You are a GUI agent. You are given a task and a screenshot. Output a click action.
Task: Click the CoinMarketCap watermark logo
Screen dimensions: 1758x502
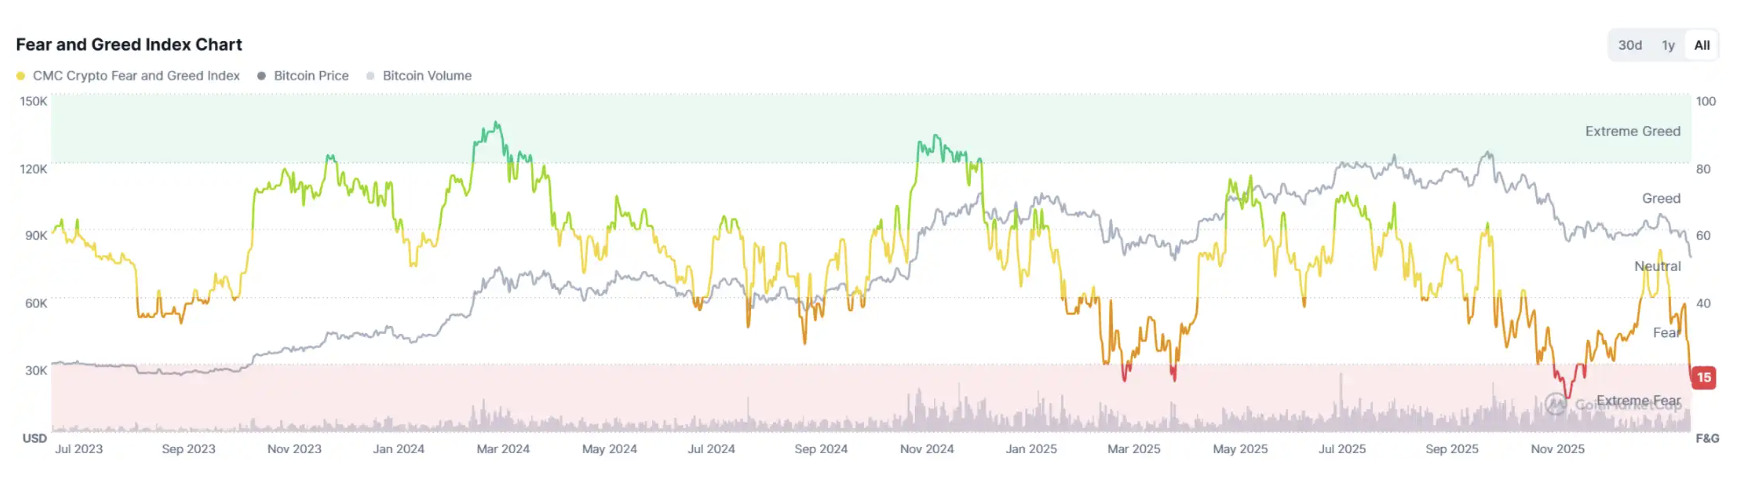(x=1555, y=404)
